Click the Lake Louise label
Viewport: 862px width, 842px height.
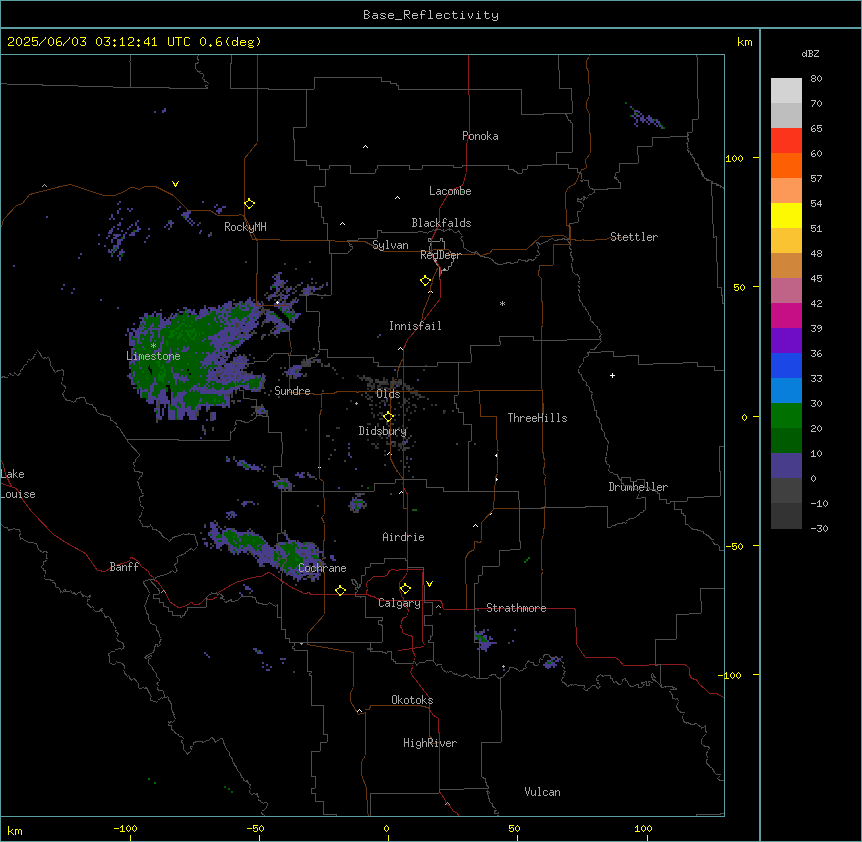pos(18,484)
